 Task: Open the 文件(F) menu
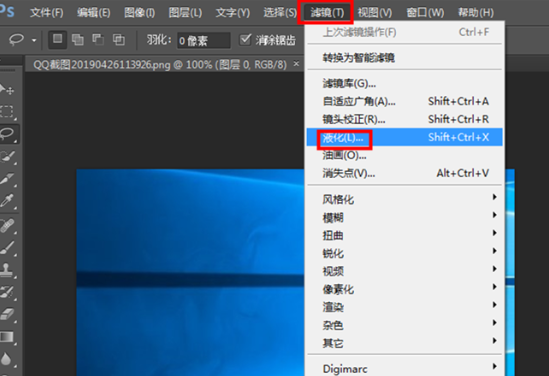point(47,13)
